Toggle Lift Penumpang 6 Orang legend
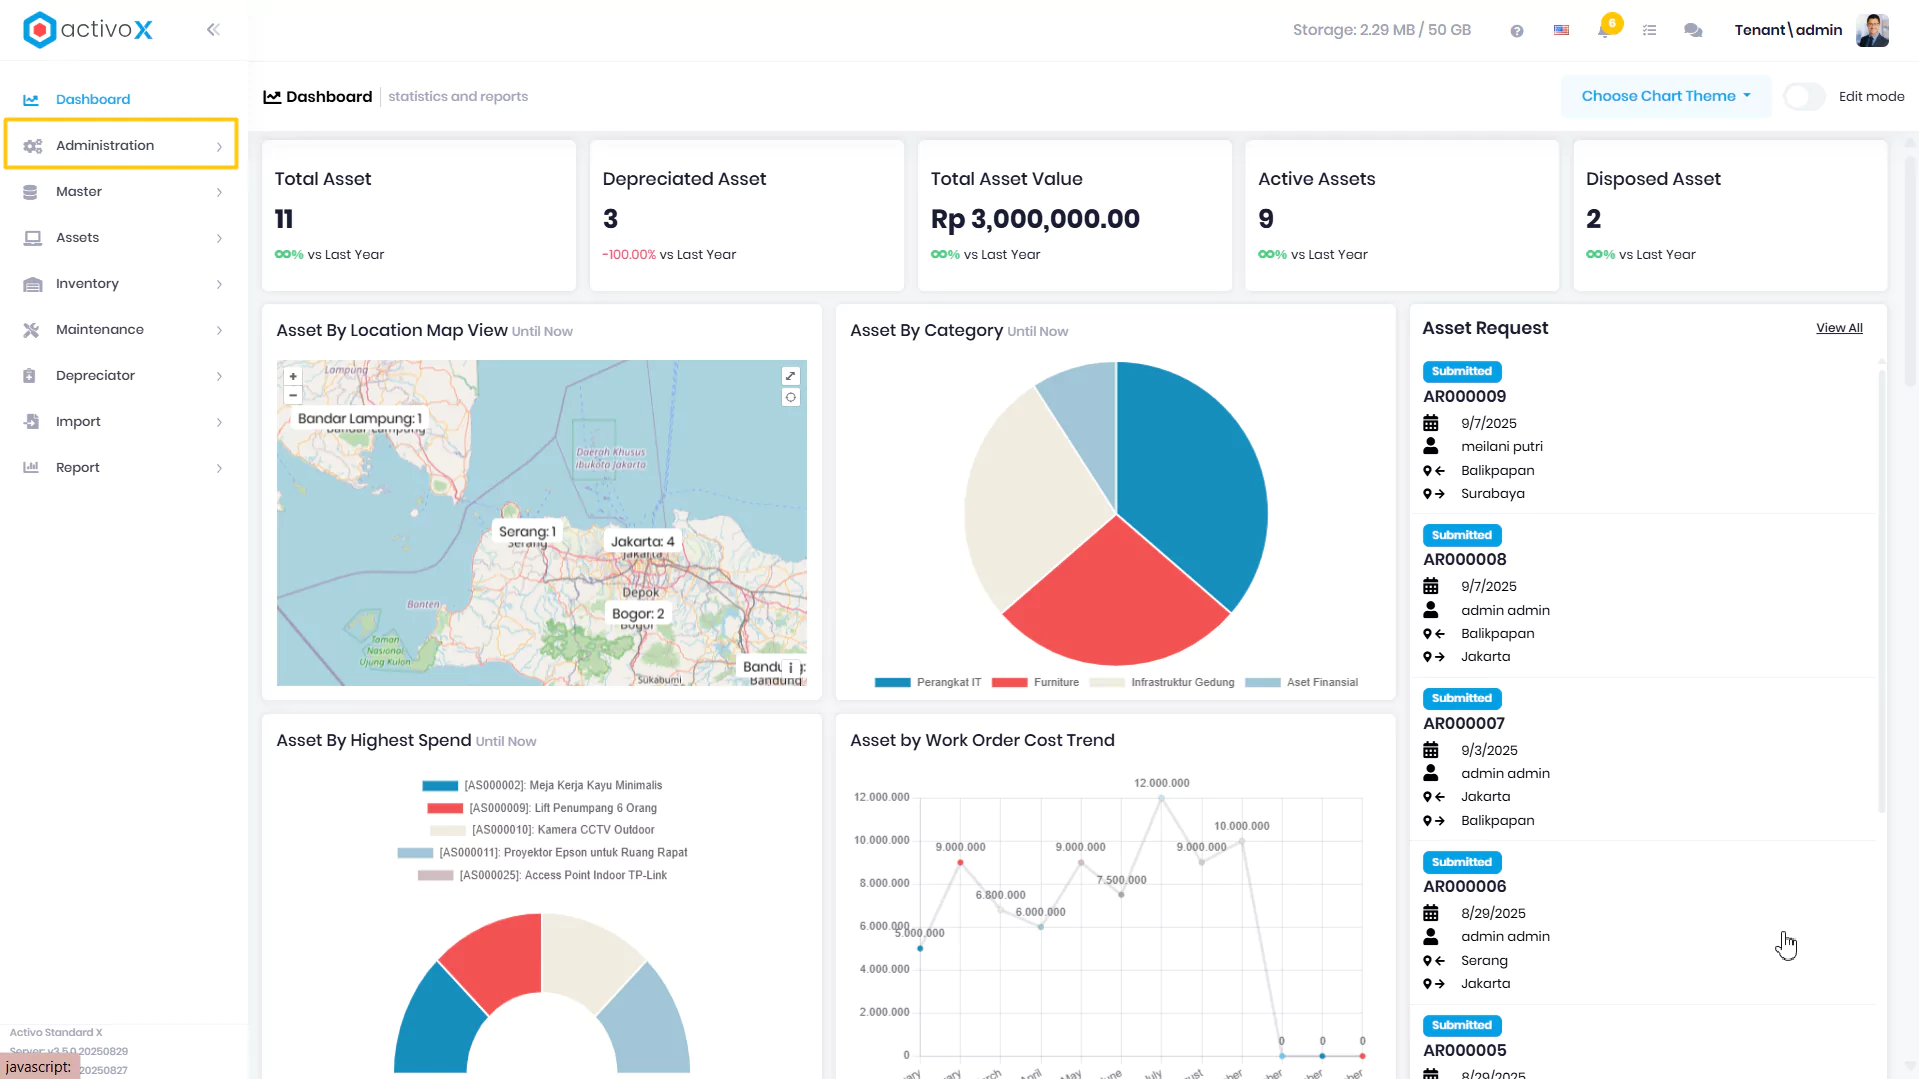 (542, 808)
